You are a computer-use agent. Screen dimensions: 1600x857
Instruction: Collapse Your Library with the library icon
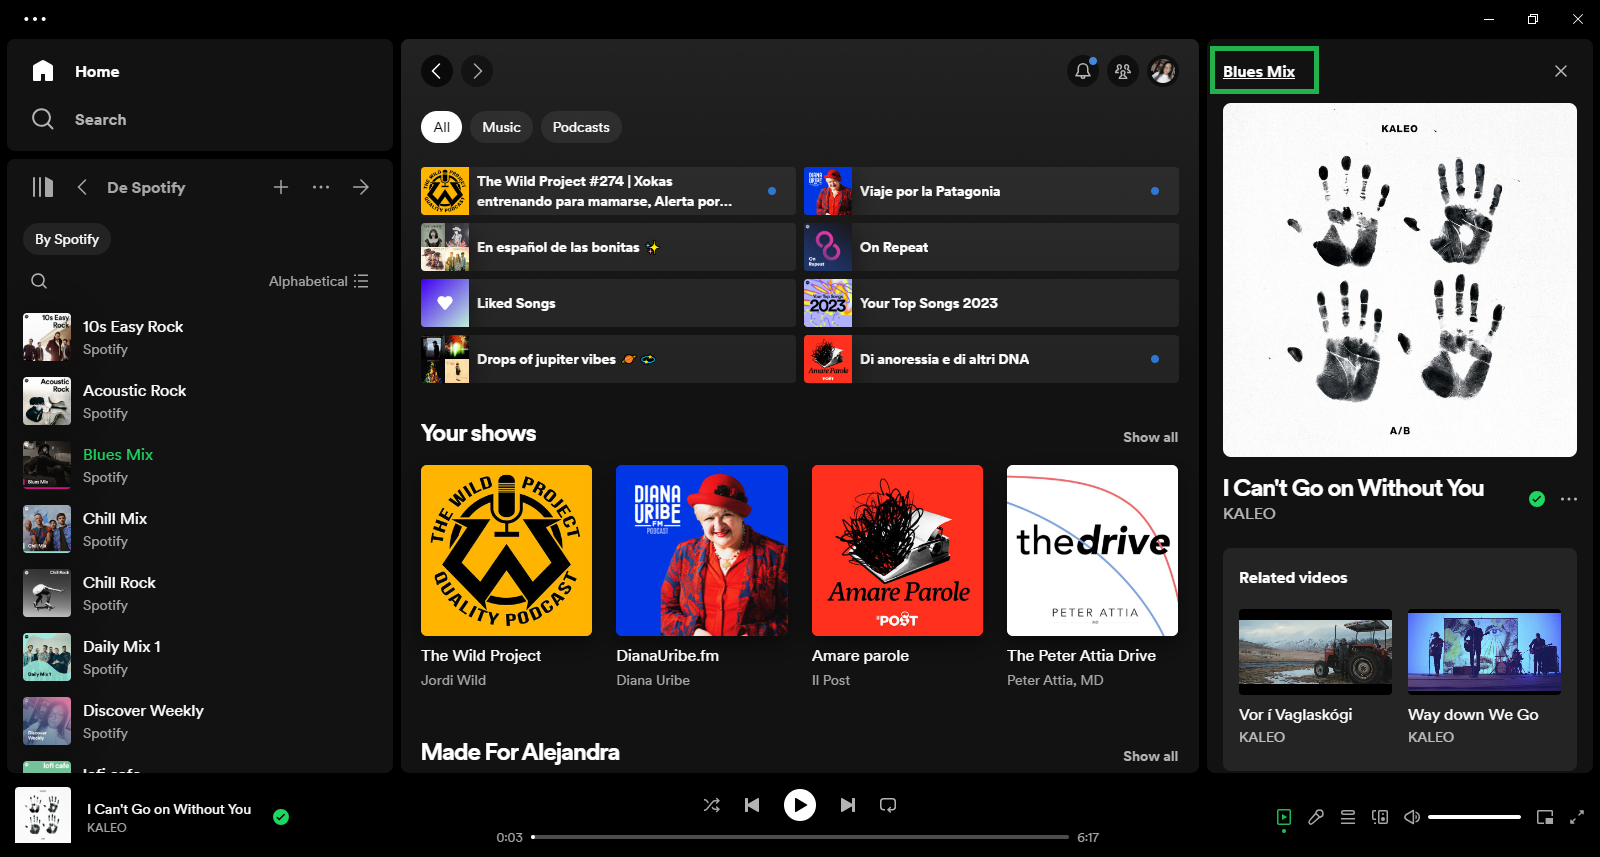(x=42, y=187)
